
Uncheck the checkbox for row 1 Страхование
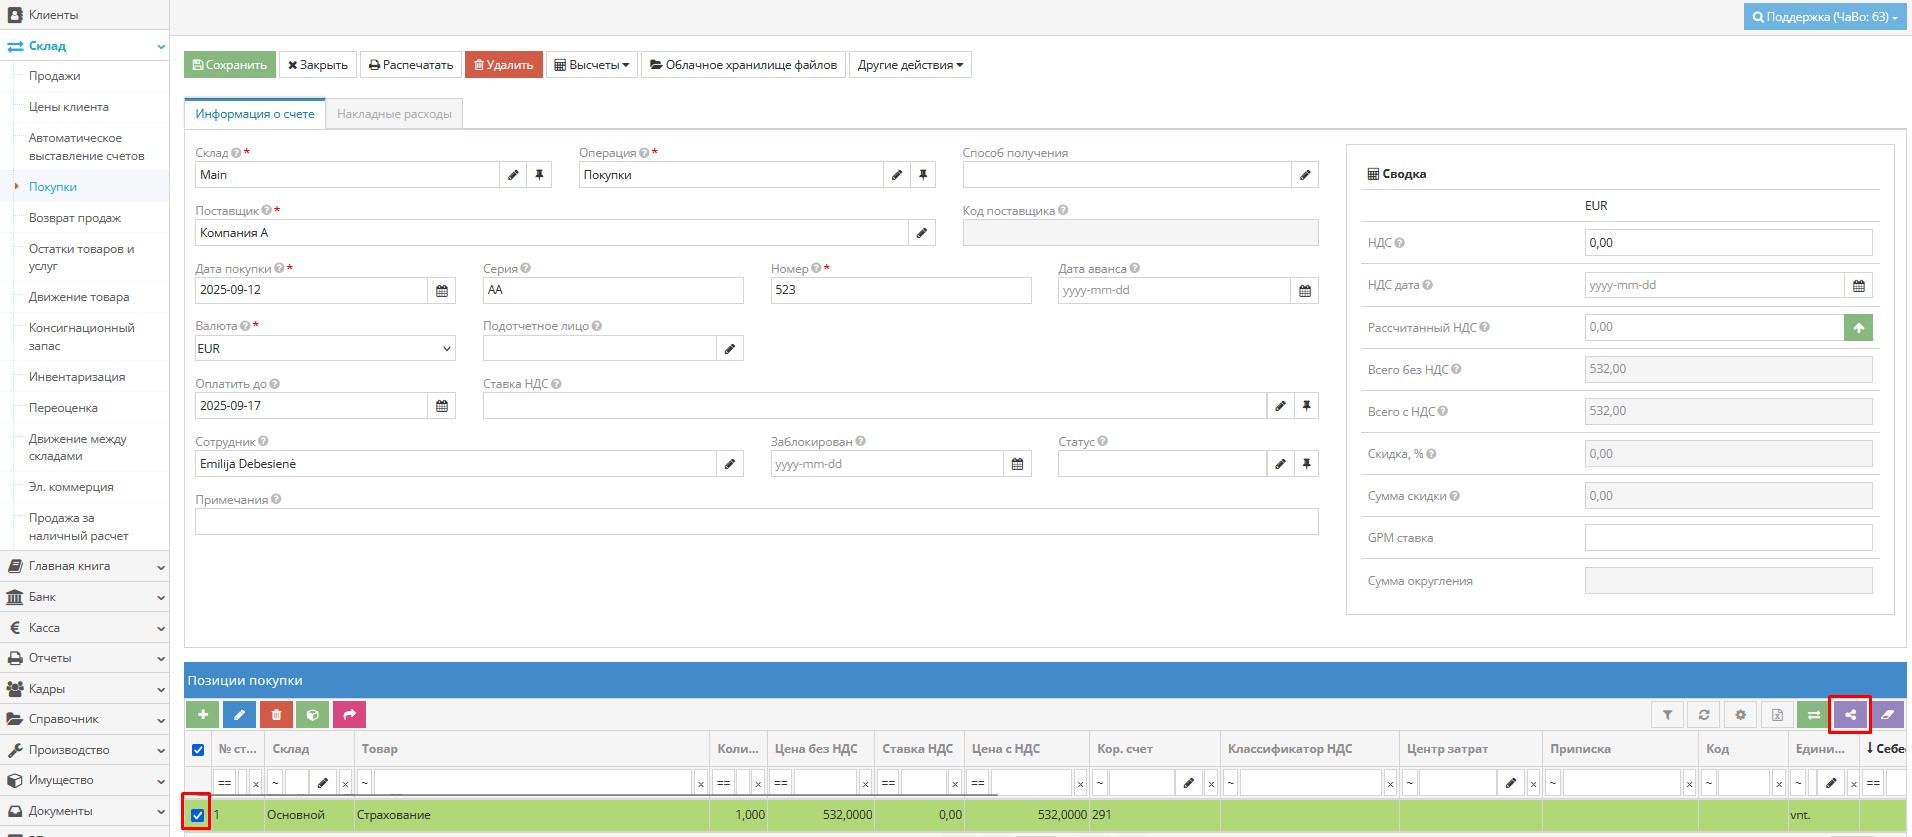tap(197, 815)
